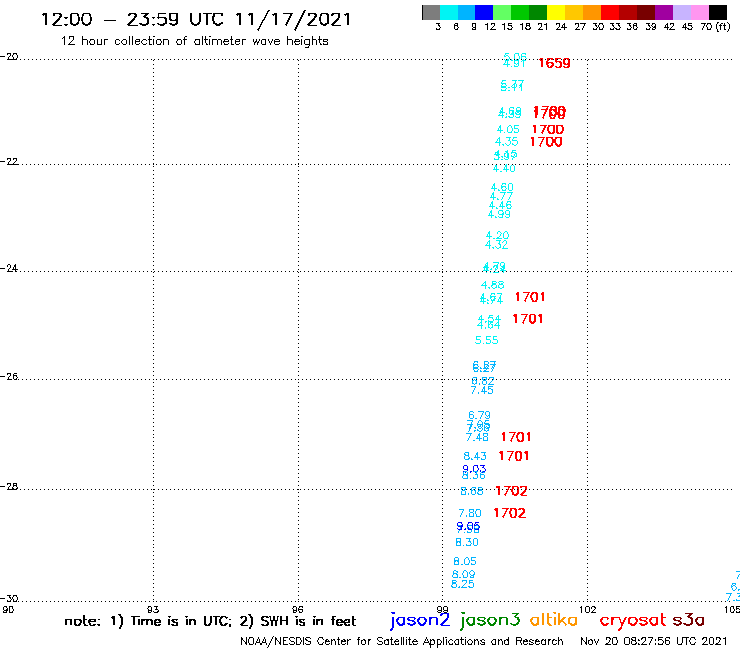Click the black swatch at the legend's end

(x=718, y=12)
